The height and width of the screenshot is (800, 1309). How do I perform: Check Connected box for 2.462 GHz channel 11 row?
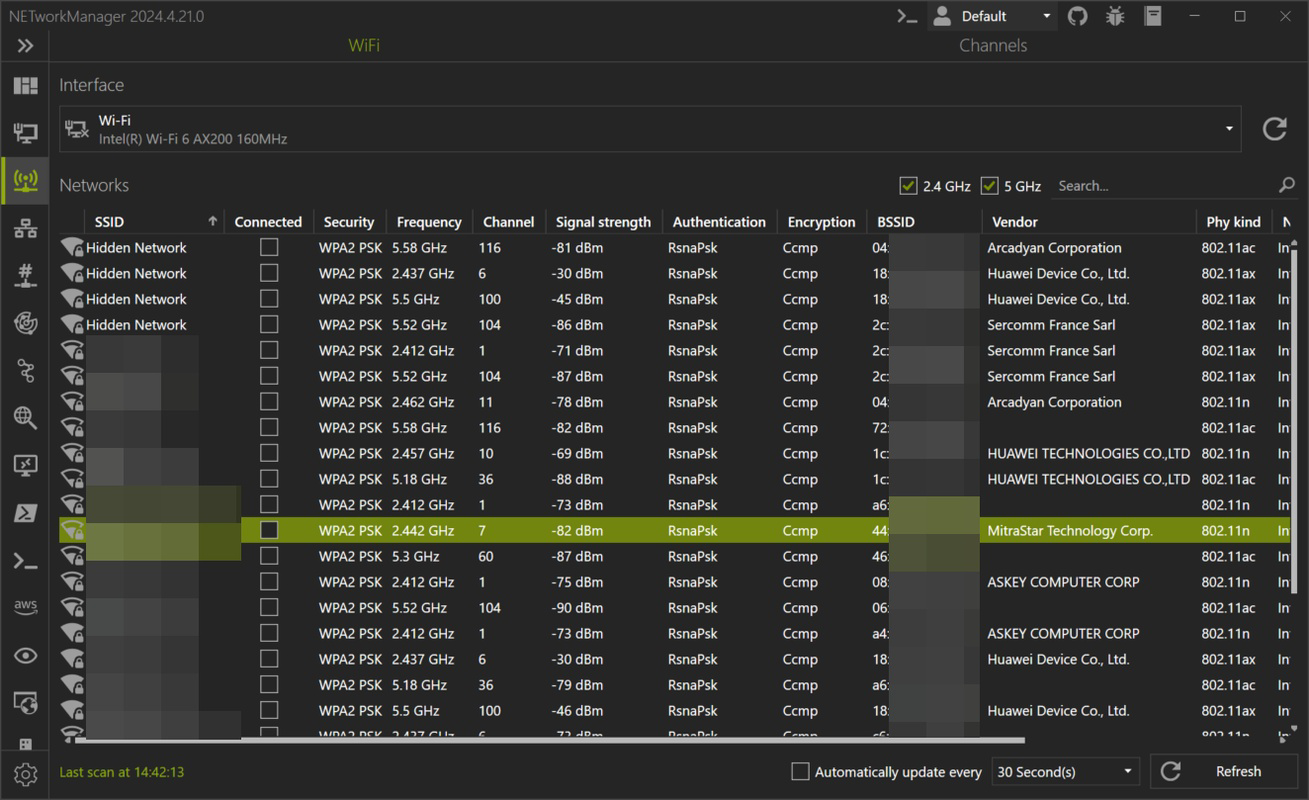(268, 401)
